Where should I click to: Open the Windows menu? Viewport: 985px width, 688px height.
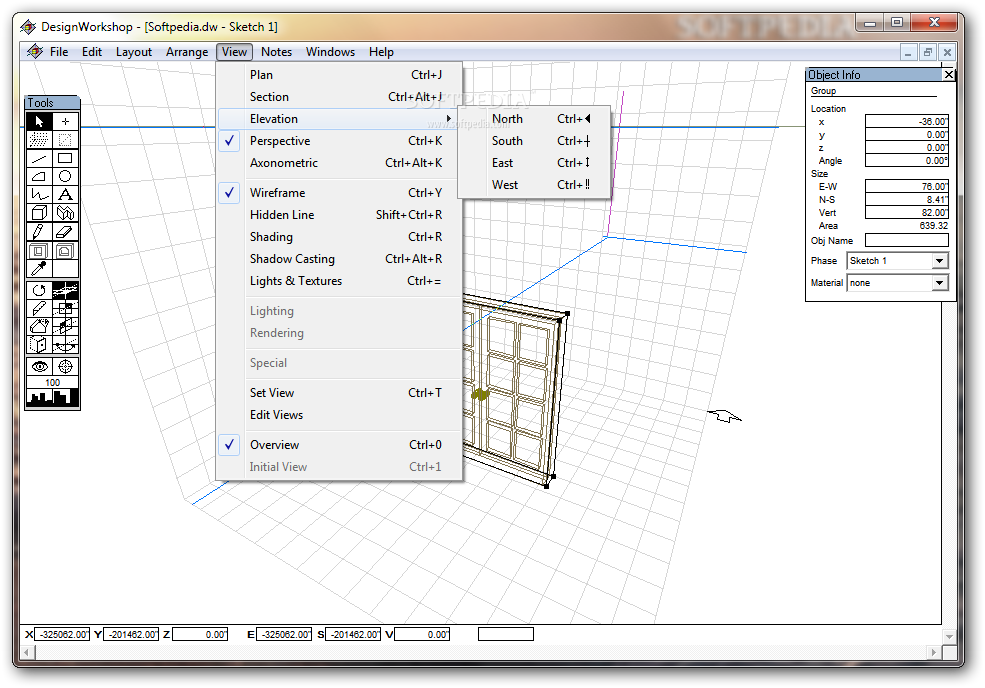(330, 52)
